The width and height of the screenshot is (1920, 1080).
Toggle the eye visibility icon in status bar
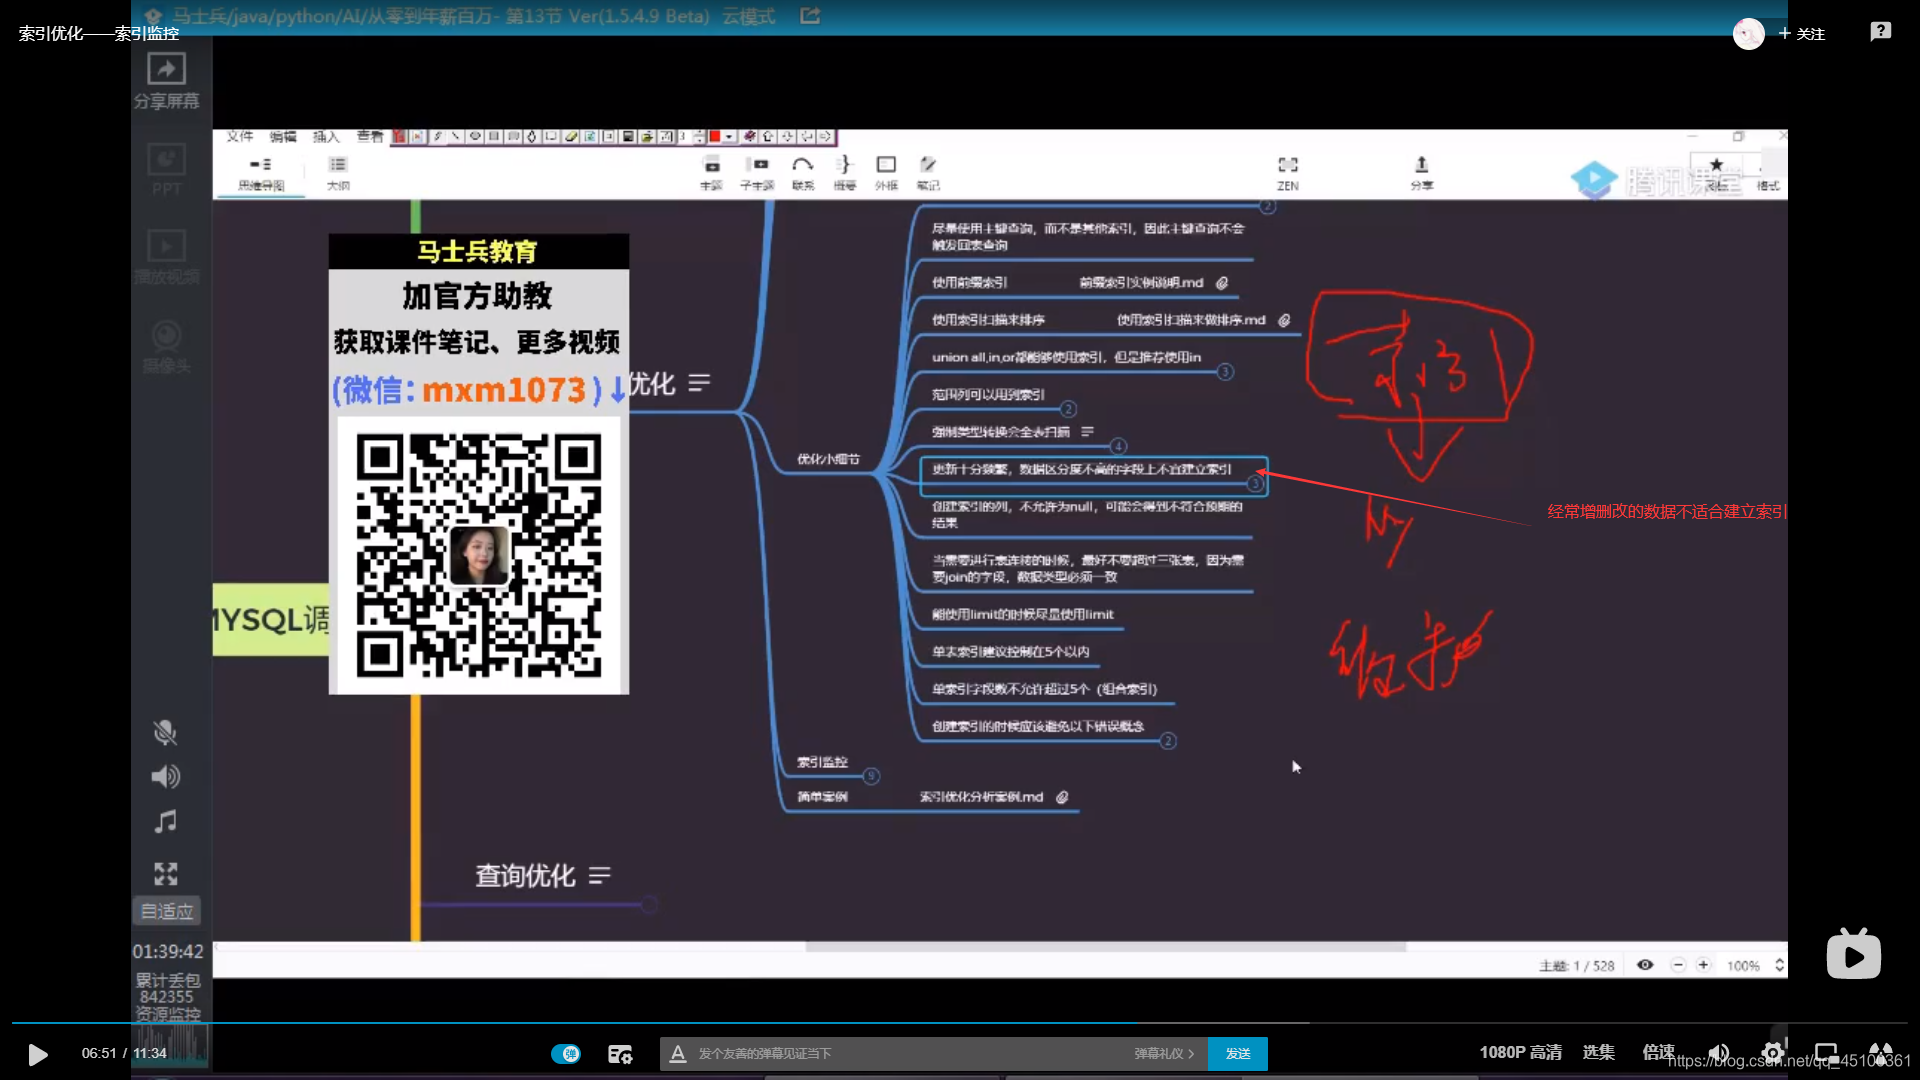point(1645,965)
